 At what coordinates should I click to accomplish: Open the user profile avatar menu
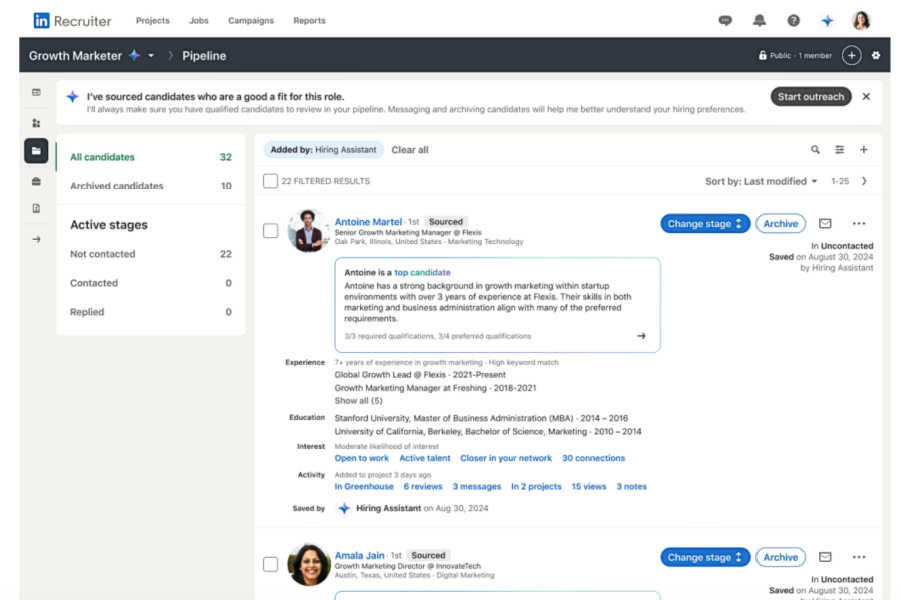pyautogui.click(x=861, y=21)
